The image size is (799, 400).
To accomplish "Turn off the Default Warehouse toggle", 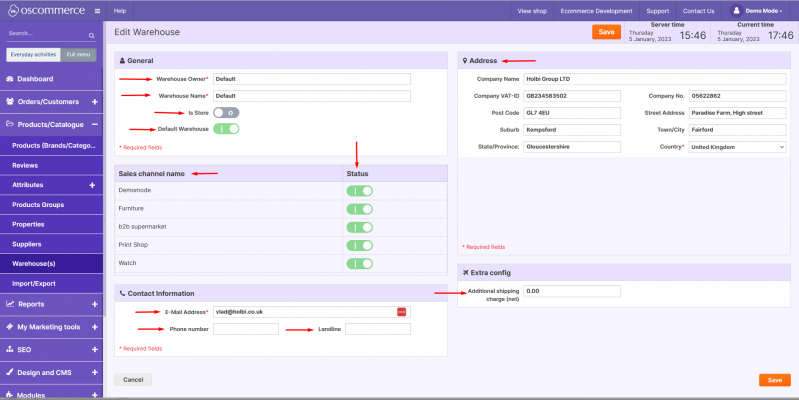I will [226, 129].
